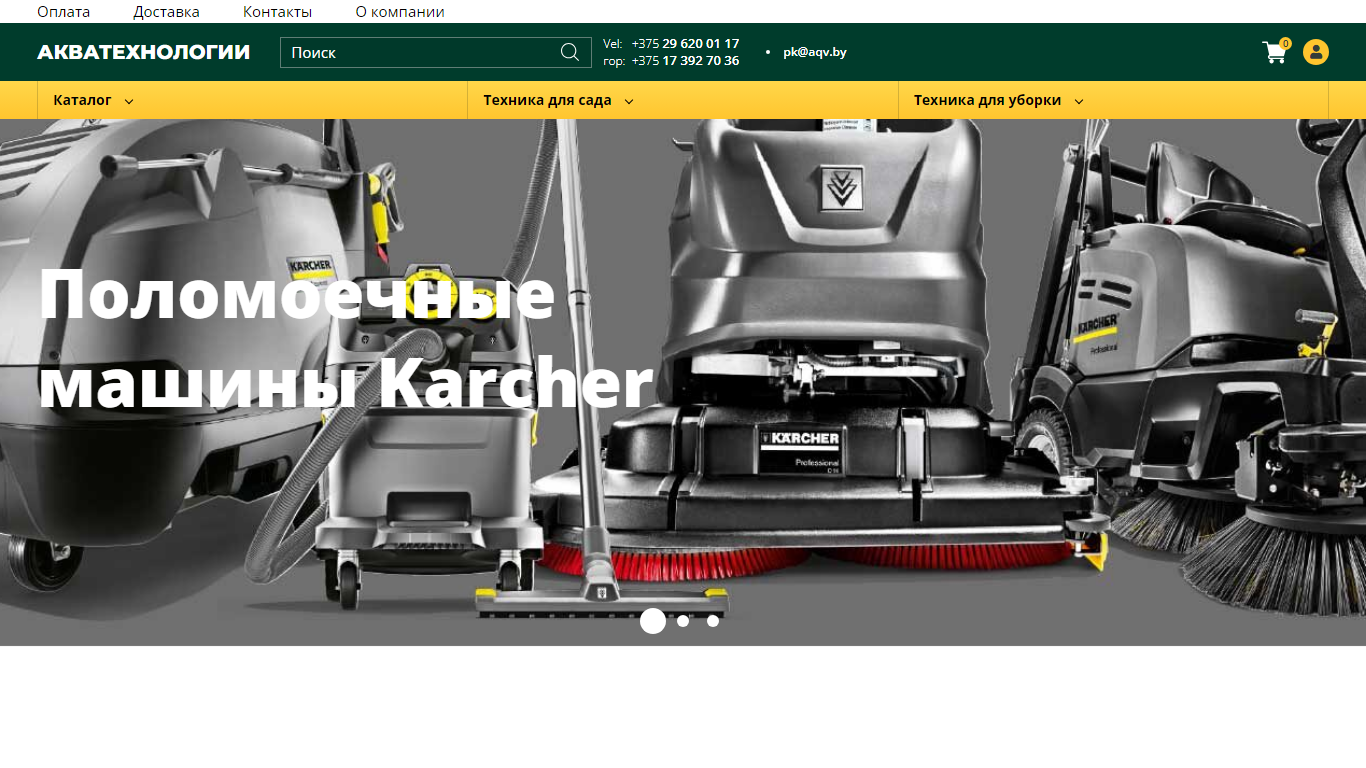Open the О компании page link
This screenshot has width=1366, height=768.
(x=400, y=12)
